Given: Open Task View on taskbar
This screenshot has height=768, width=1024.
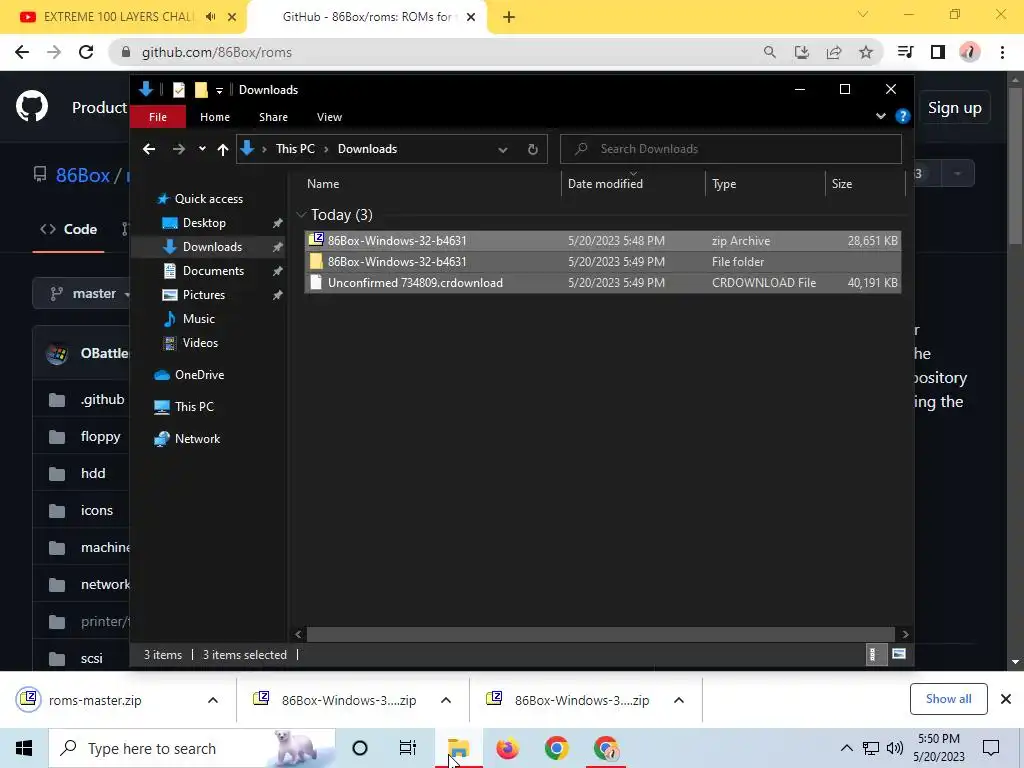Looking at the screenshot, I should pos(408,748).
